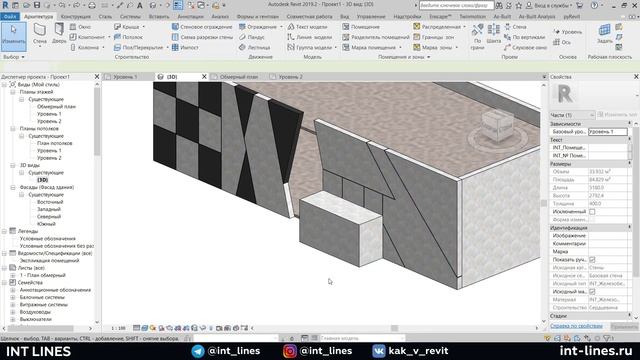Toggle the Исключенный checkbox
The height and width of the screenshot is (360, 640).
(592, 211)
